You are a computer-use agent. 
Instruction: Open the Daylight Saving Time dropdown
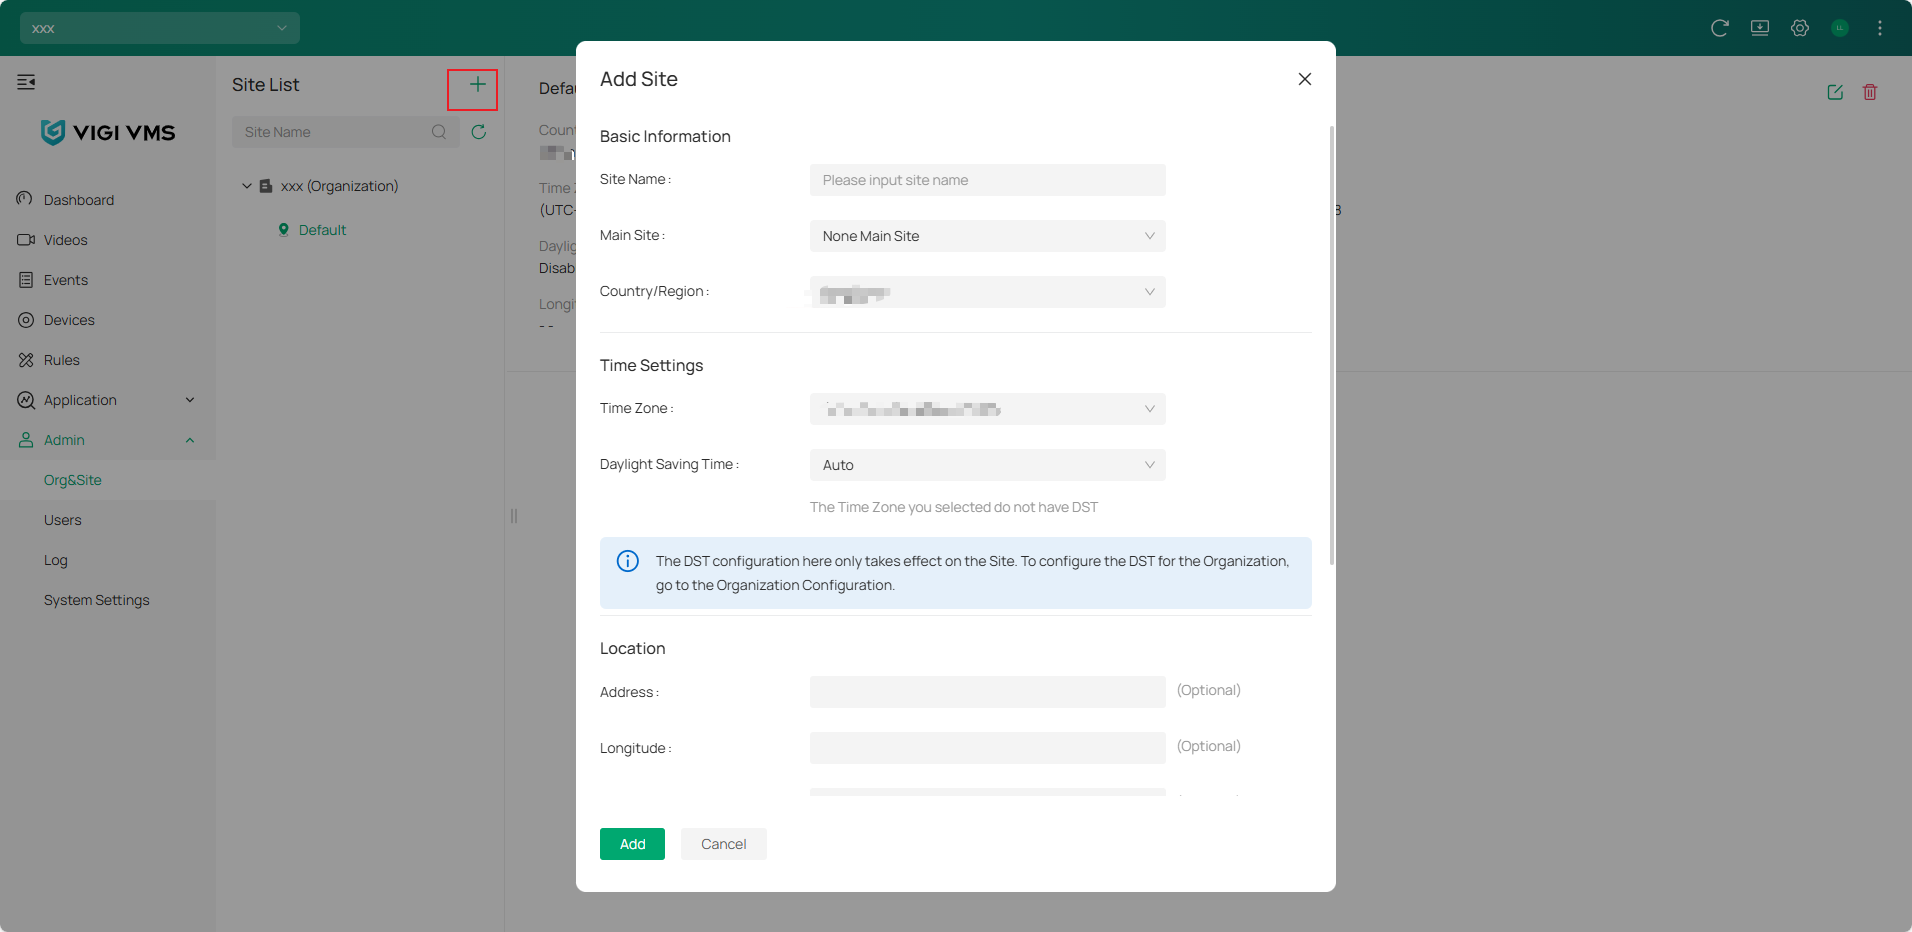click(988, 465)
